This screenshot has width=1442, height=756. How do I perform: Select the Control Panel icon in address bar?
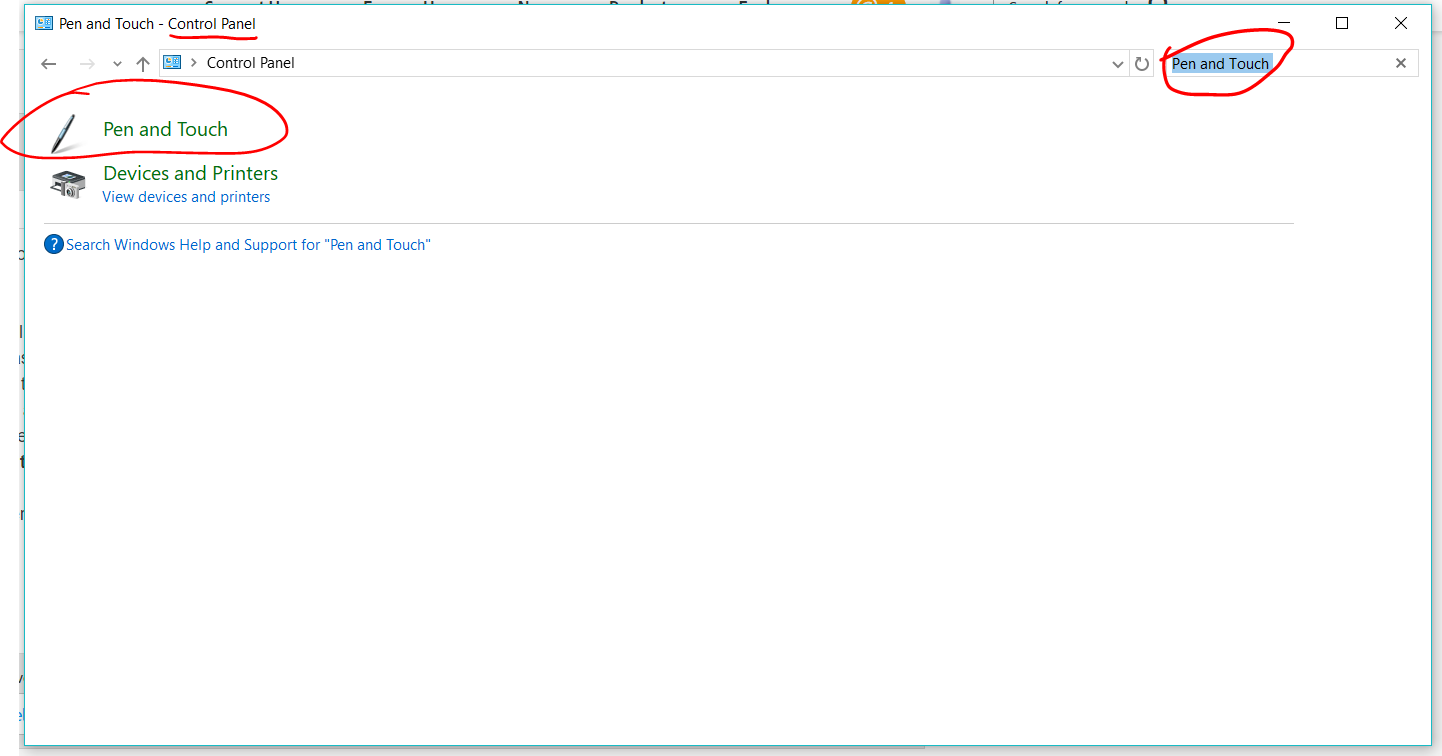point(172,62)
